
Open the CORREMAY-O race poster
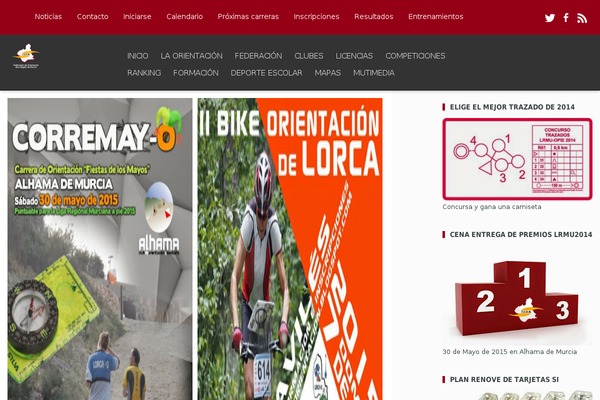pyautogui.click(x=100, y=249)
